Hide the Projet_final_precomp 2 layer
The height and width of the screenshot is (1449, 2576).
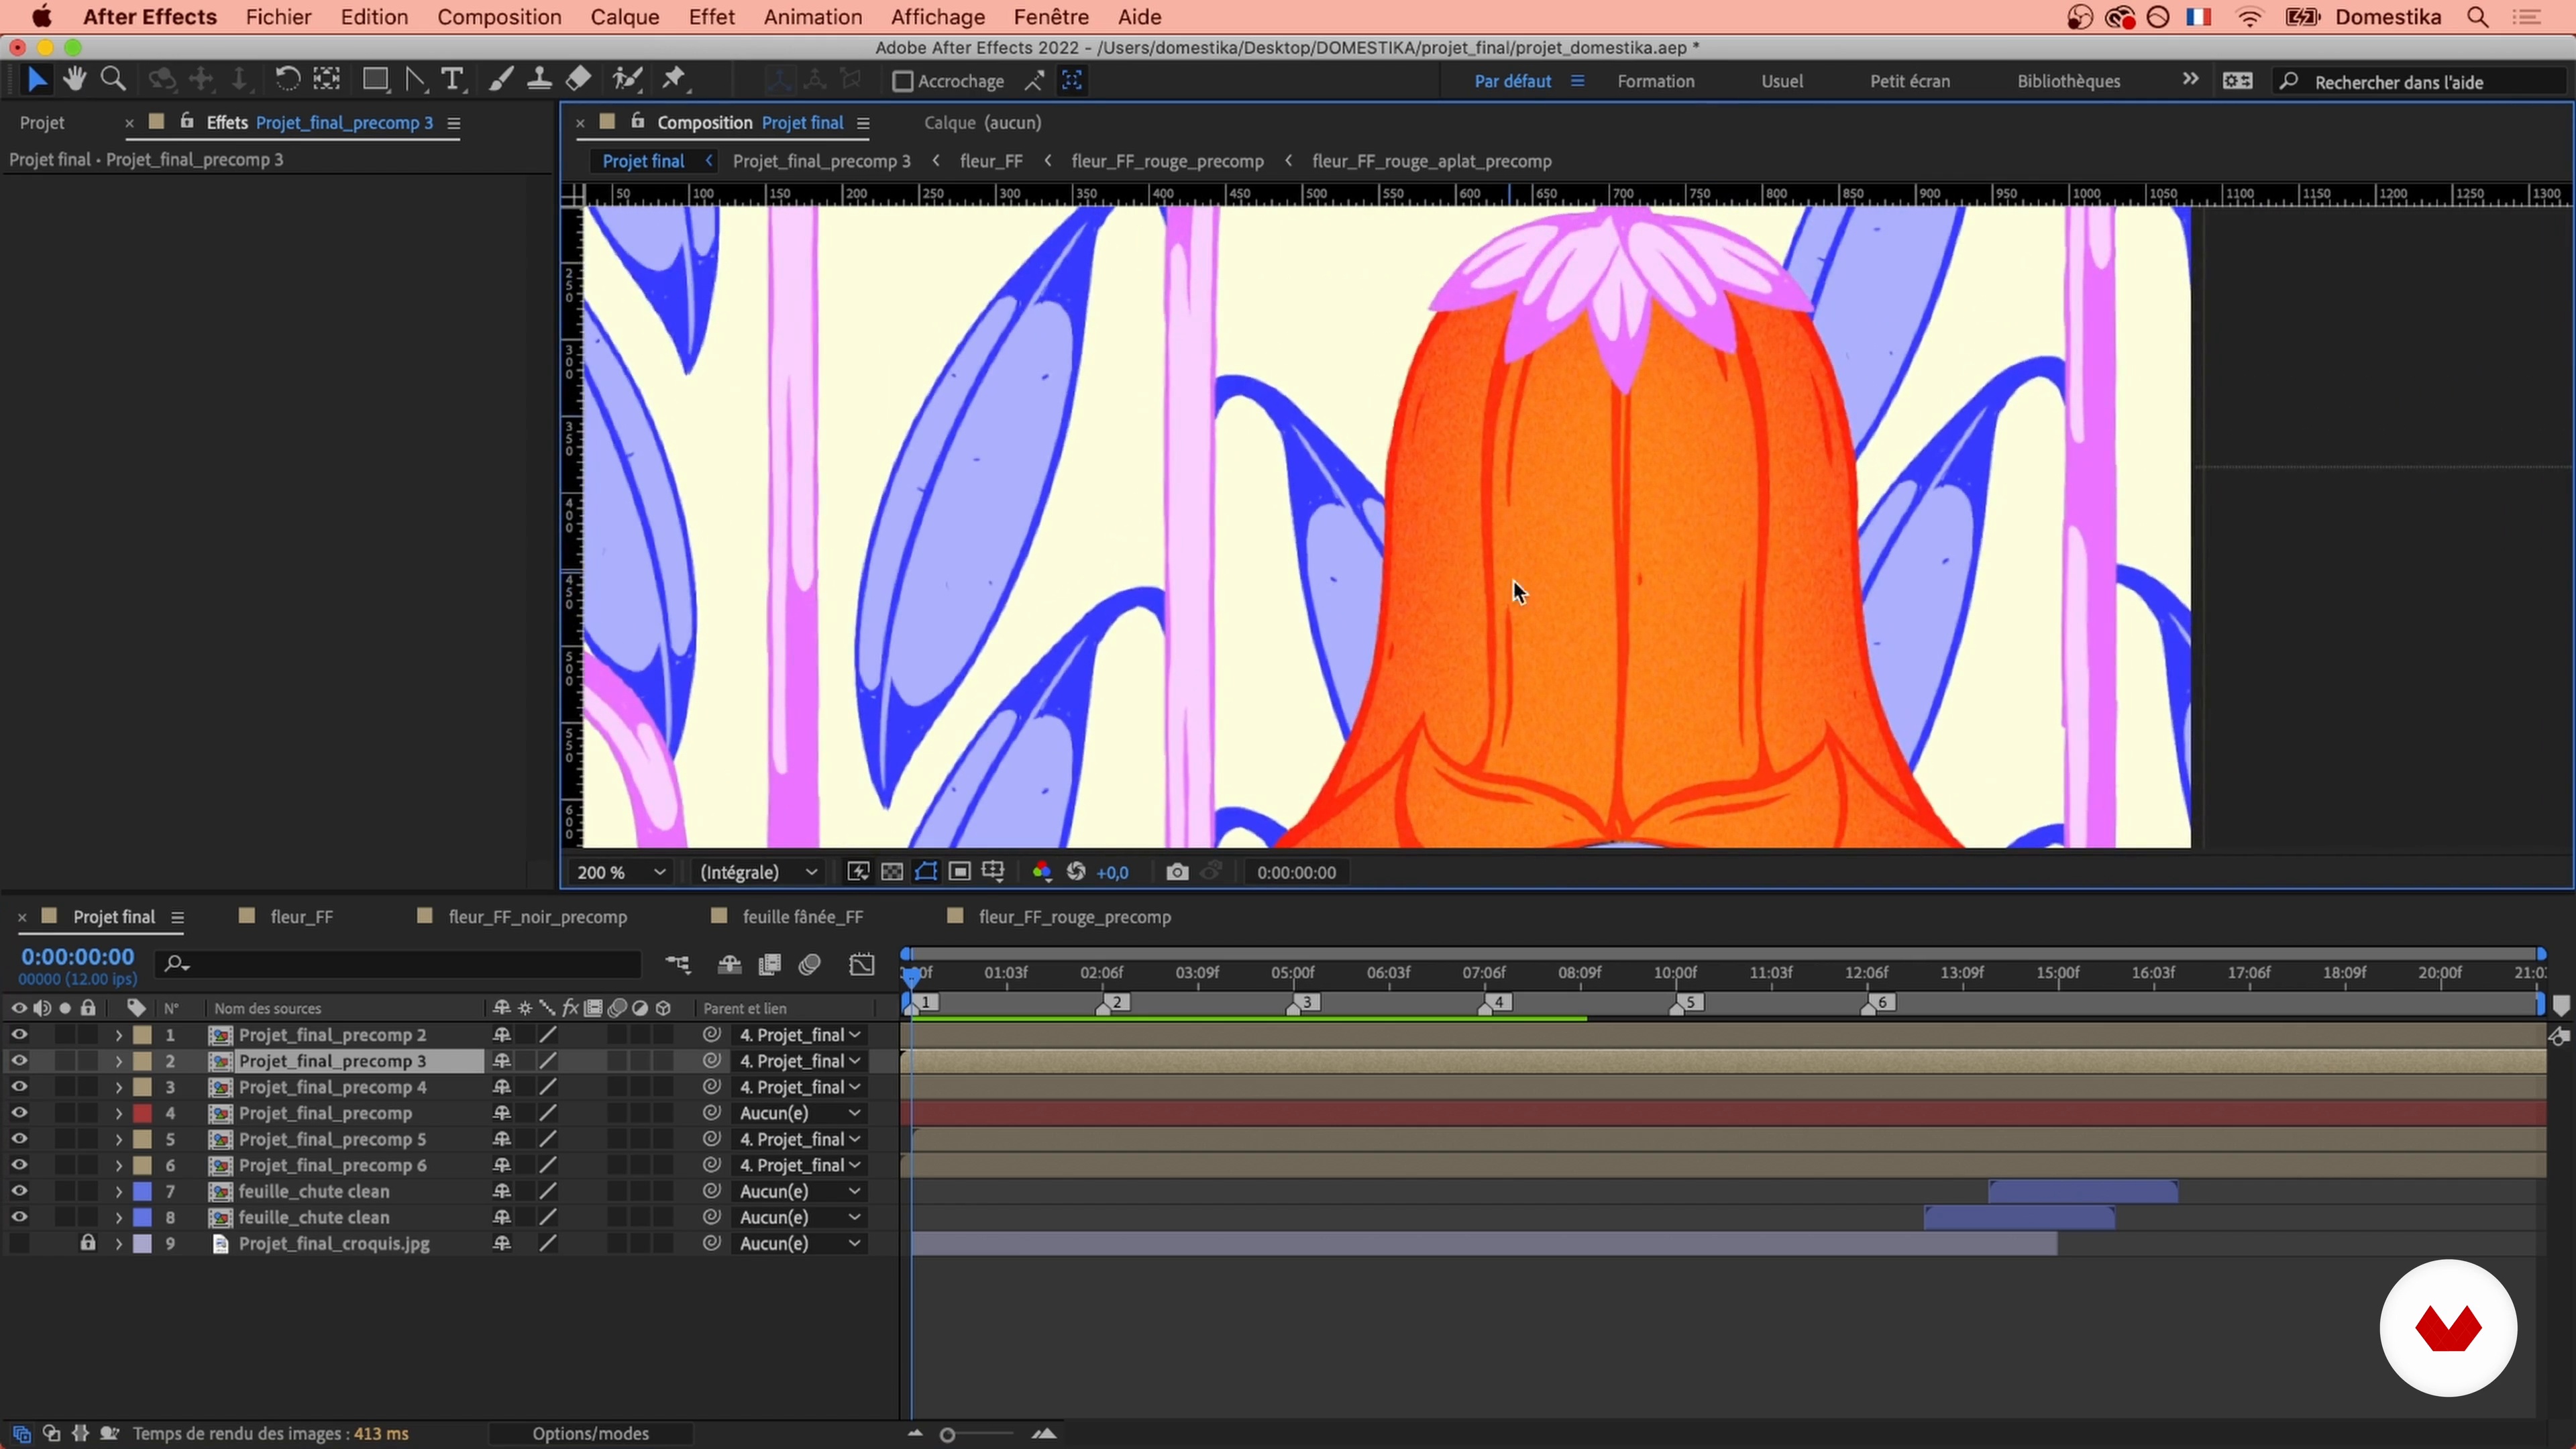pyautogui.click(x=19, y=1035)
